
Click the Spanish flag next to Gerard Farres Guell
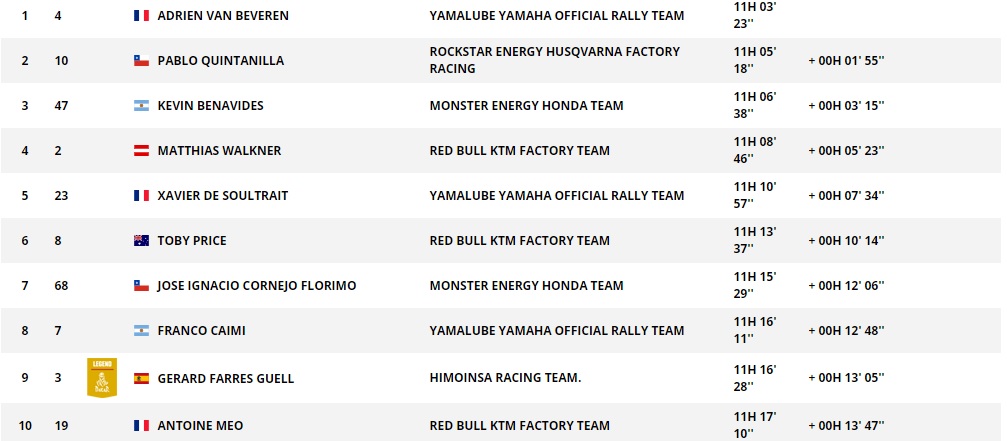click(141, 379)
